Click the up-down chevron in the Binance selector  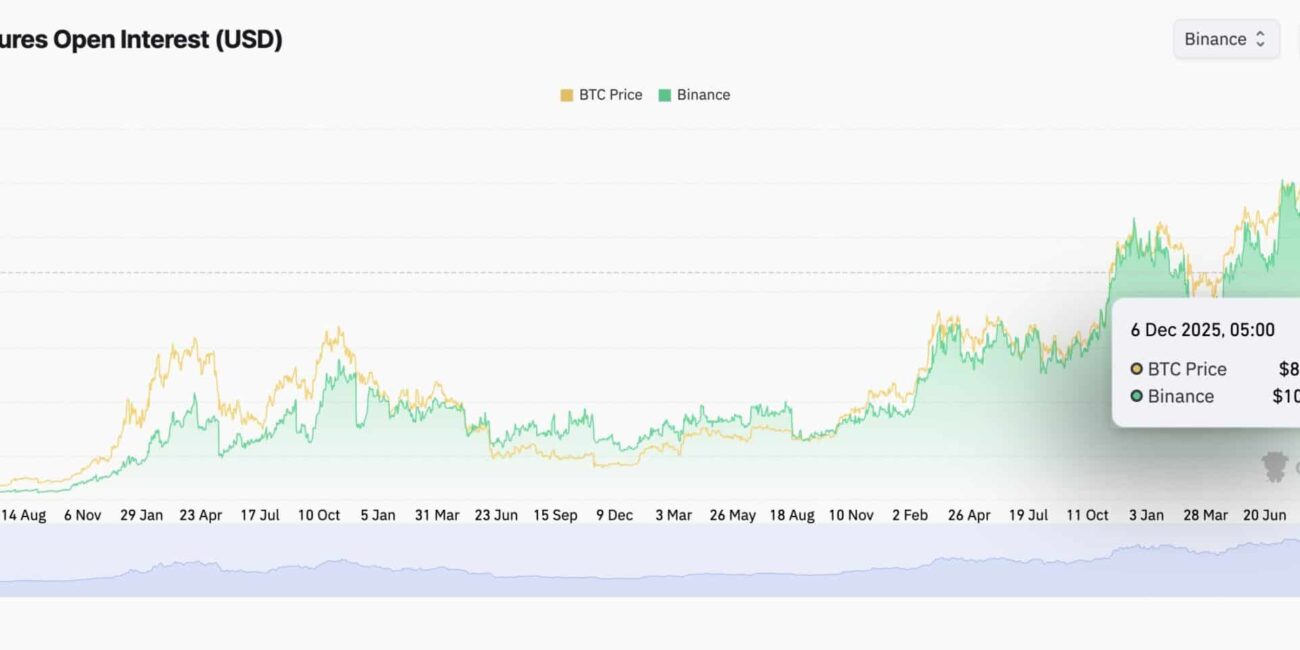coord(1260,39)
